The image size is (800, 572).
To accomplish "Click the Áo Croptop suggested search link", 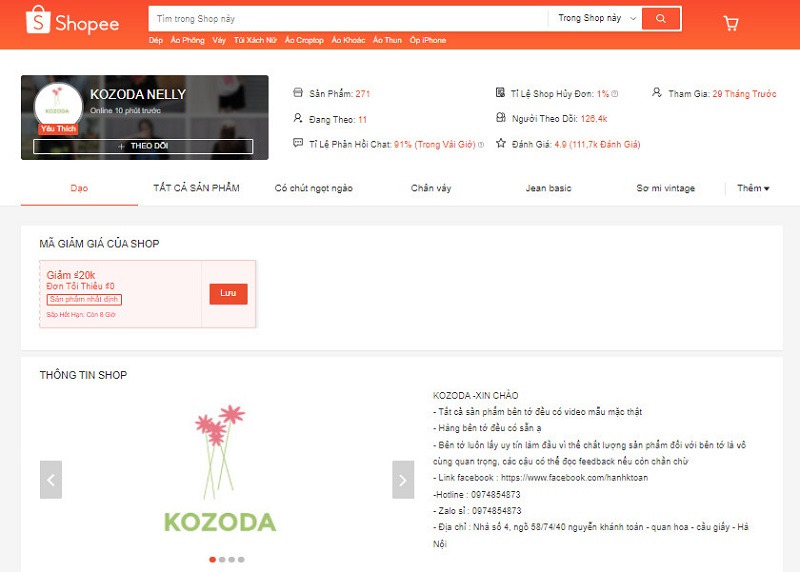I will 304,40.
